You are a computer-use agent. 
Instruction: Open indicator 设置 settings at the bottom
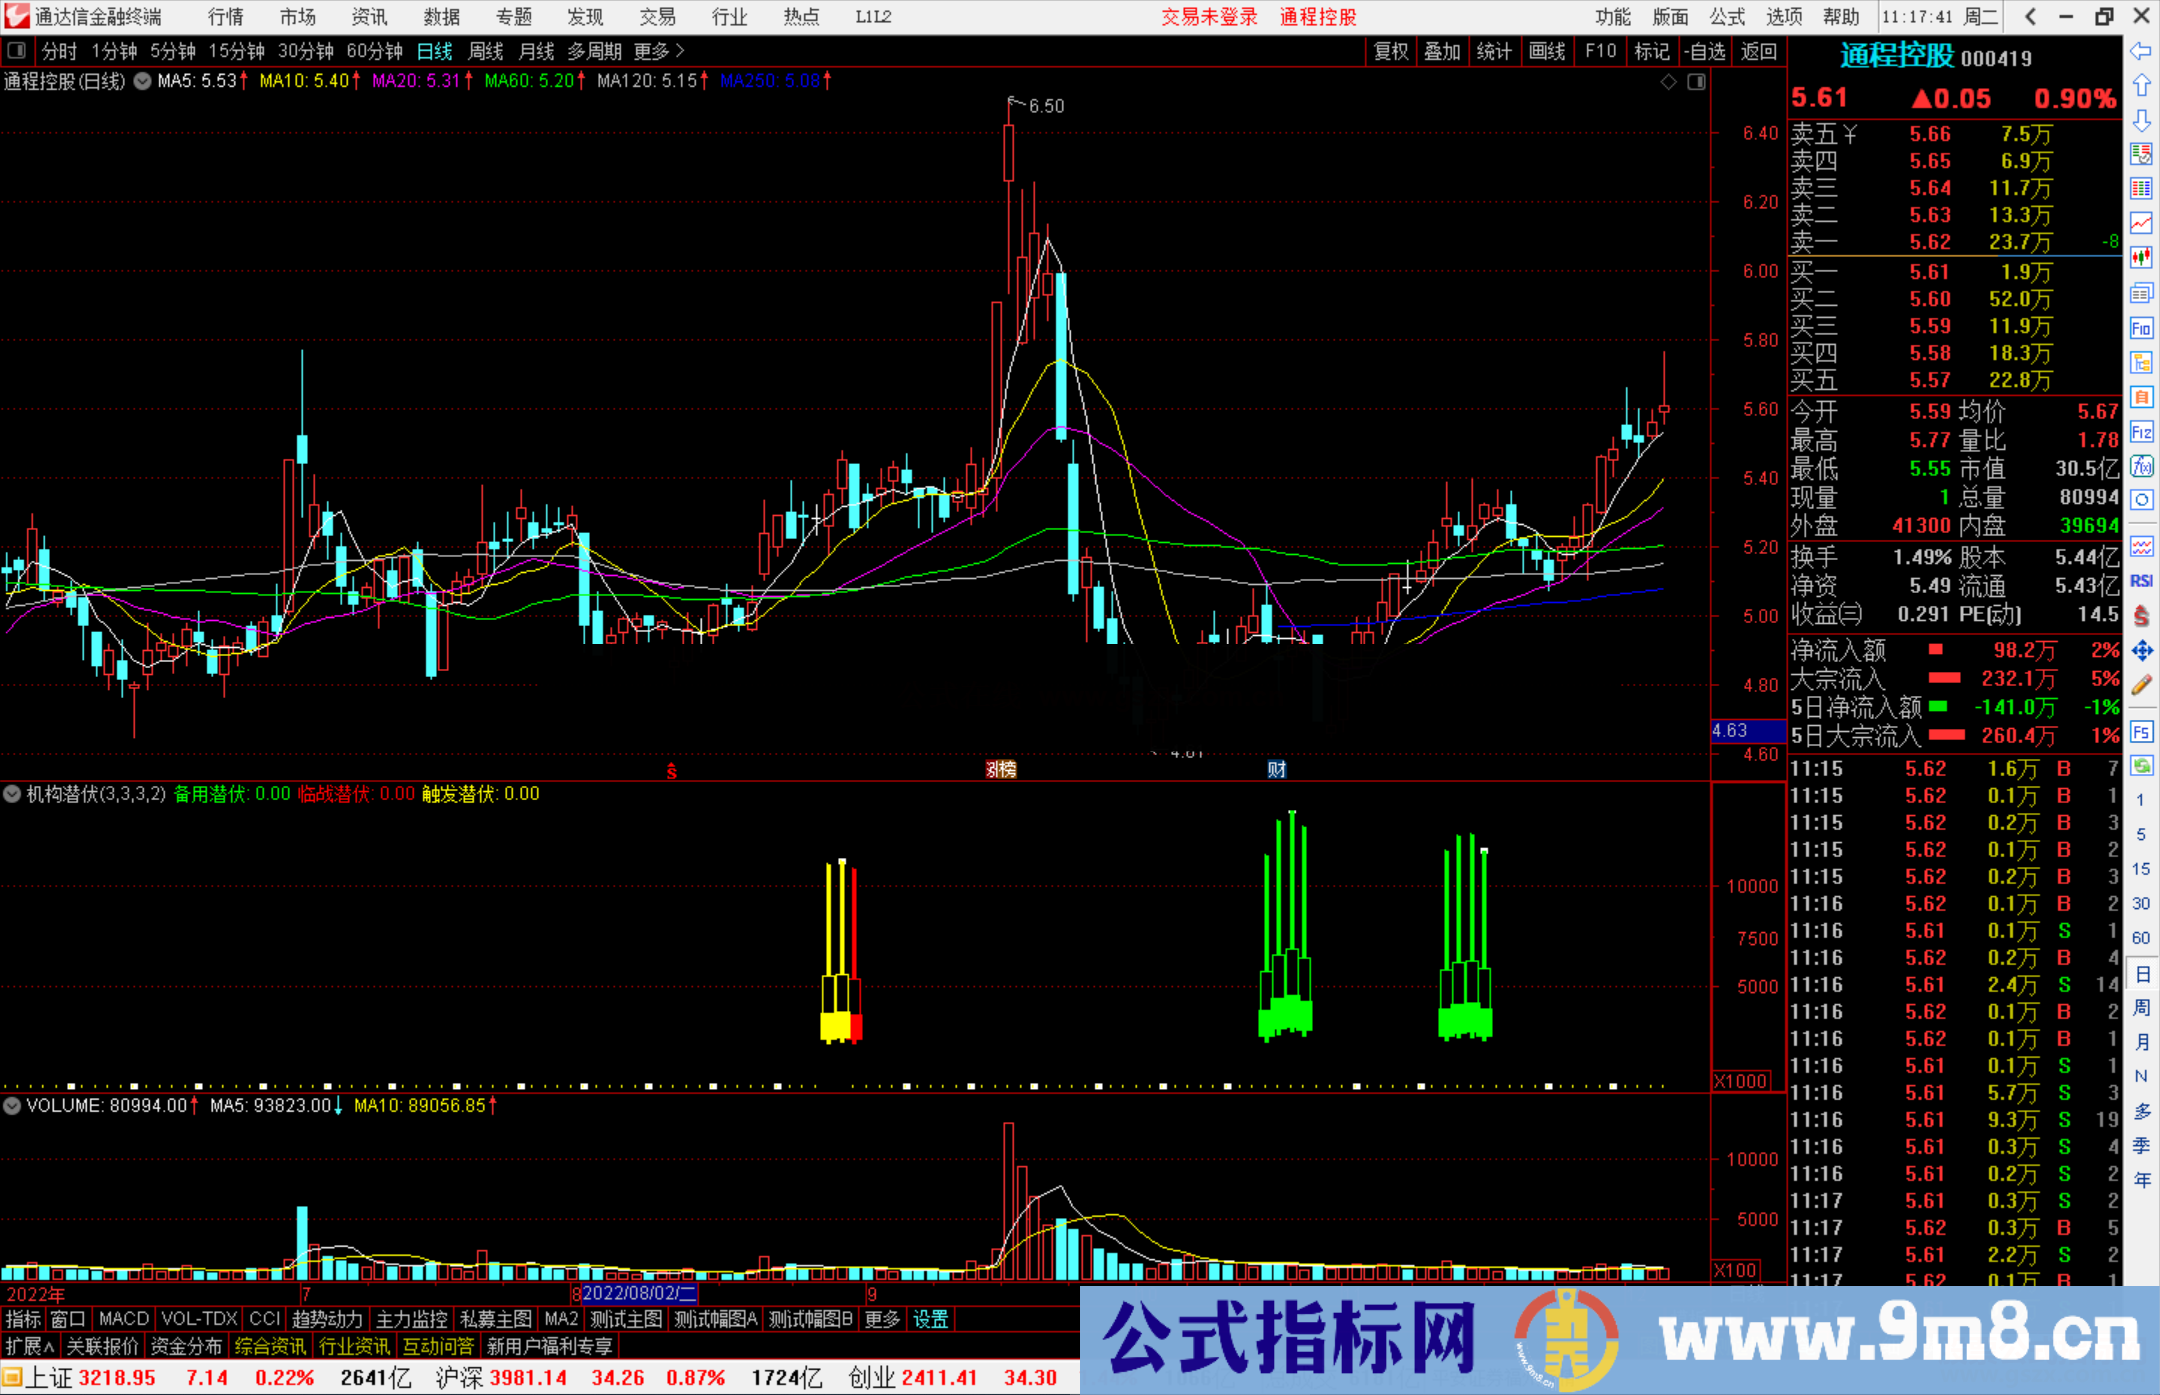coord(930,1319)
